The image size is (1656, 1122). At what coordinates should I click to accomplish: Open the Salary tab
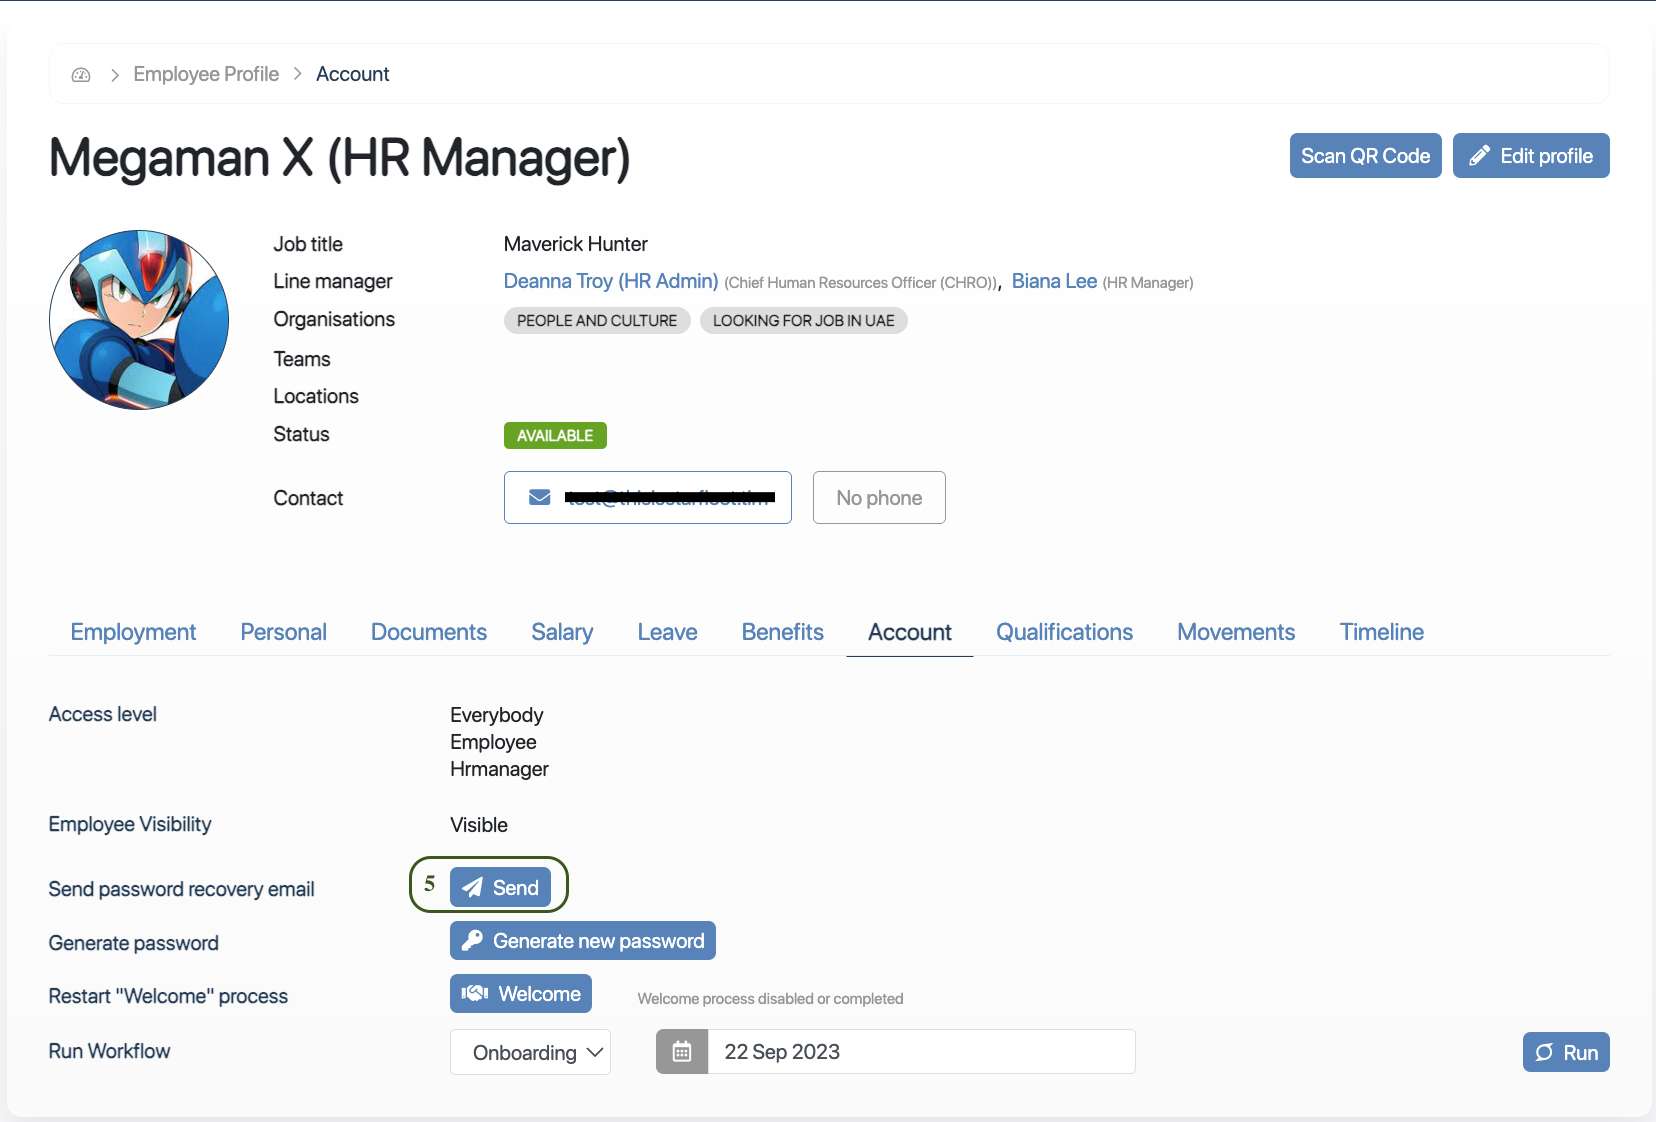(562, 632)
